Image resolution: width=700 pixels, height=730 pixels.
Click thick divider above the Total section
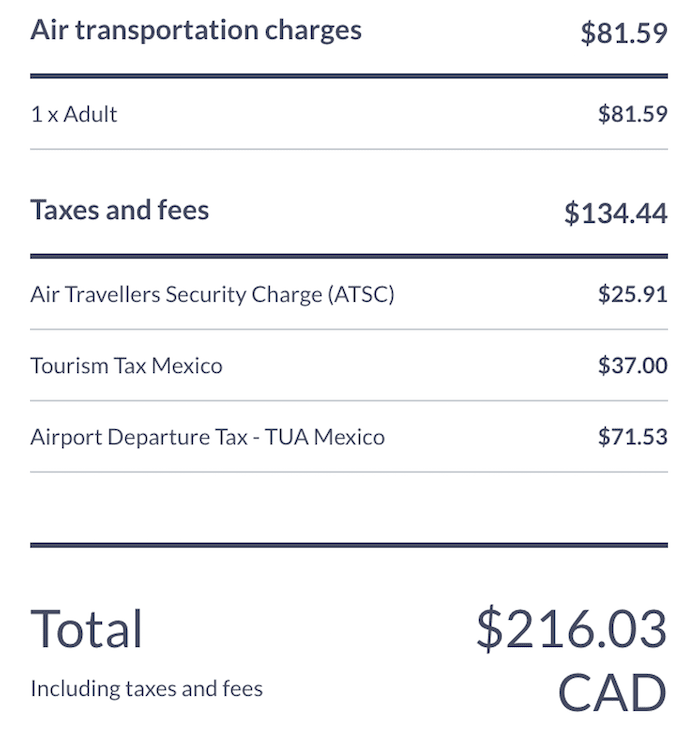pos(349,545)
